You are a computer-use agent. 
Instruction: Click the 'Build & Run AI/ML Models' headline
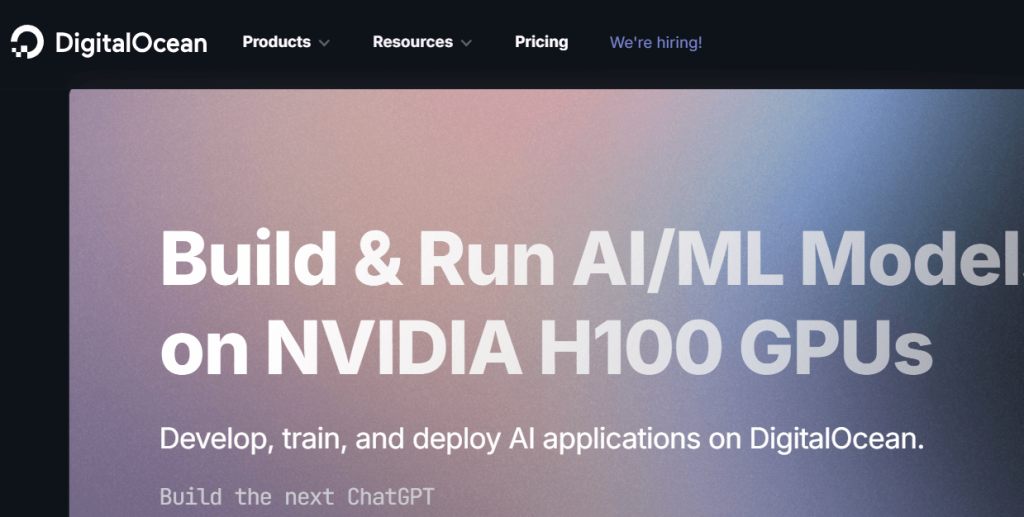(592, 258)
